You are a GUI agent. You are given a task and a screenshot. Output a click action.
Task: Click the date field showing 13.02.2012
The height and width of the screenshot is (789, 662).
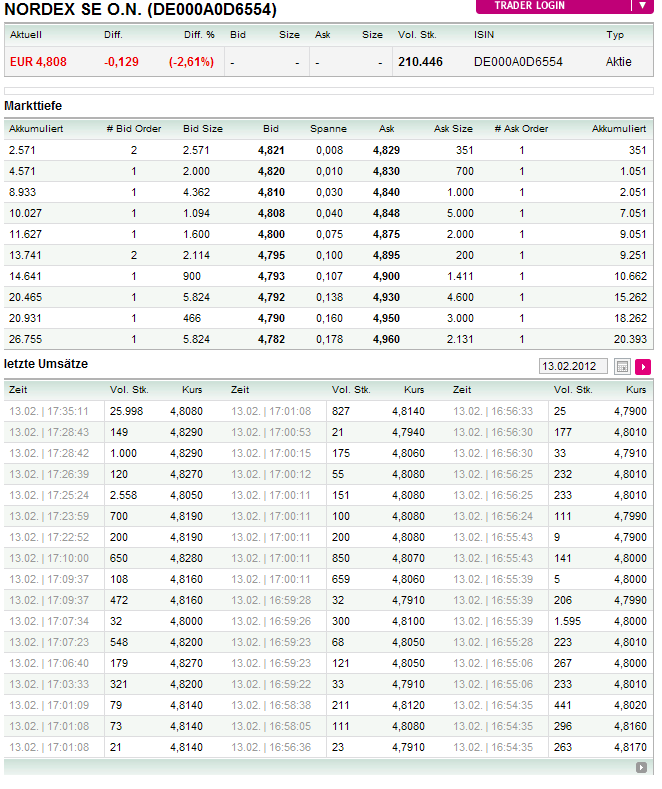tap(572, 366)
